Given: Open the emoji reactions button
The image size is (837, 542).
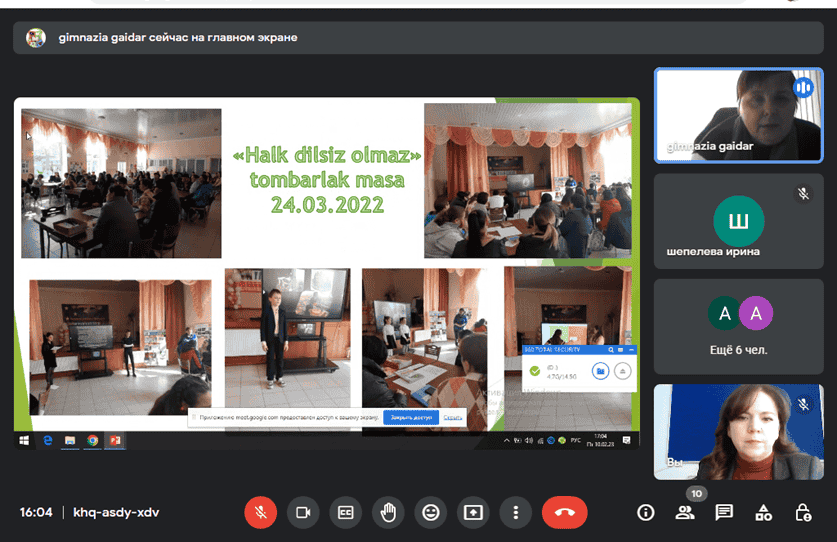Looking at the screenshot, I should click(431, 512).
